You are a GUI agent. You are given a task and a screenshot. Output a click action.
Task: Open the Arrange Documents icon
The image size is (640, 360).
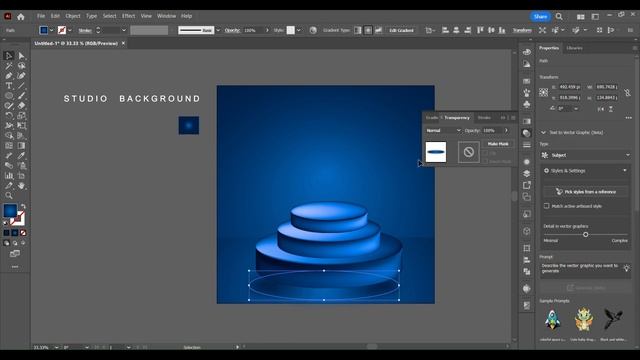tap(580, 17)
